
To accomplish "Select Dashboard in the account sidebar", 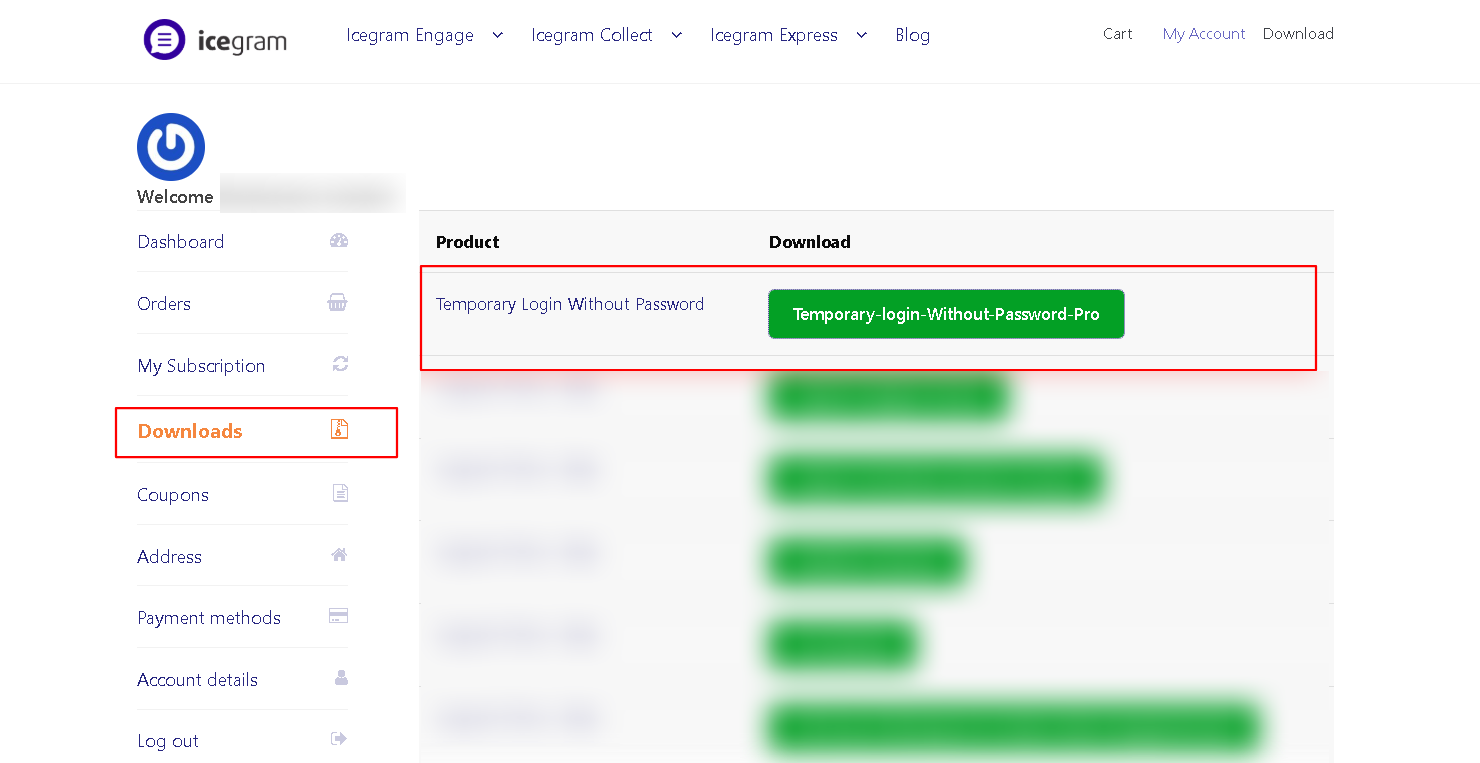I will point(181,242).
